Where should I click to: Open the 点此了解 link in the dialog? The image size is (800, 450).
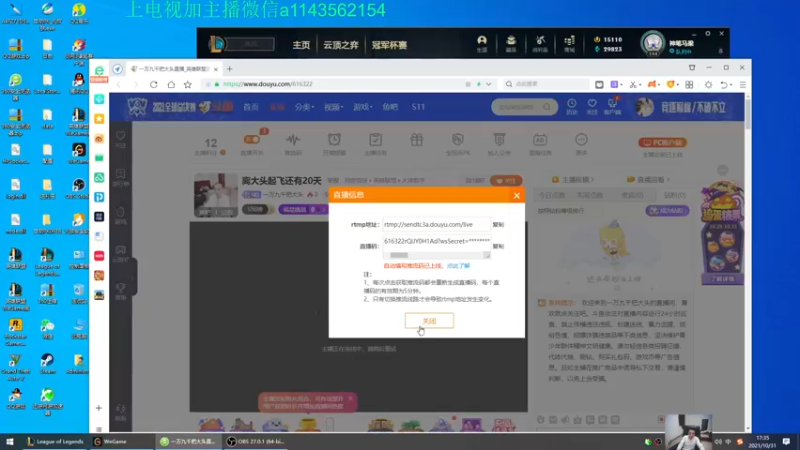pyautogui.click(x=458, y=266)
